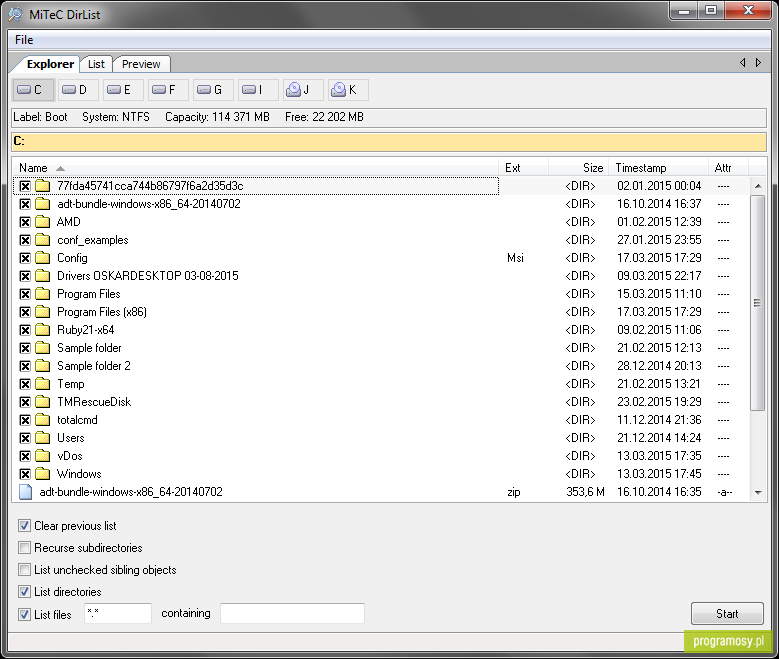
Task: Click timestamp 13.03.2015 17:45
Action: tap(659, 474)
